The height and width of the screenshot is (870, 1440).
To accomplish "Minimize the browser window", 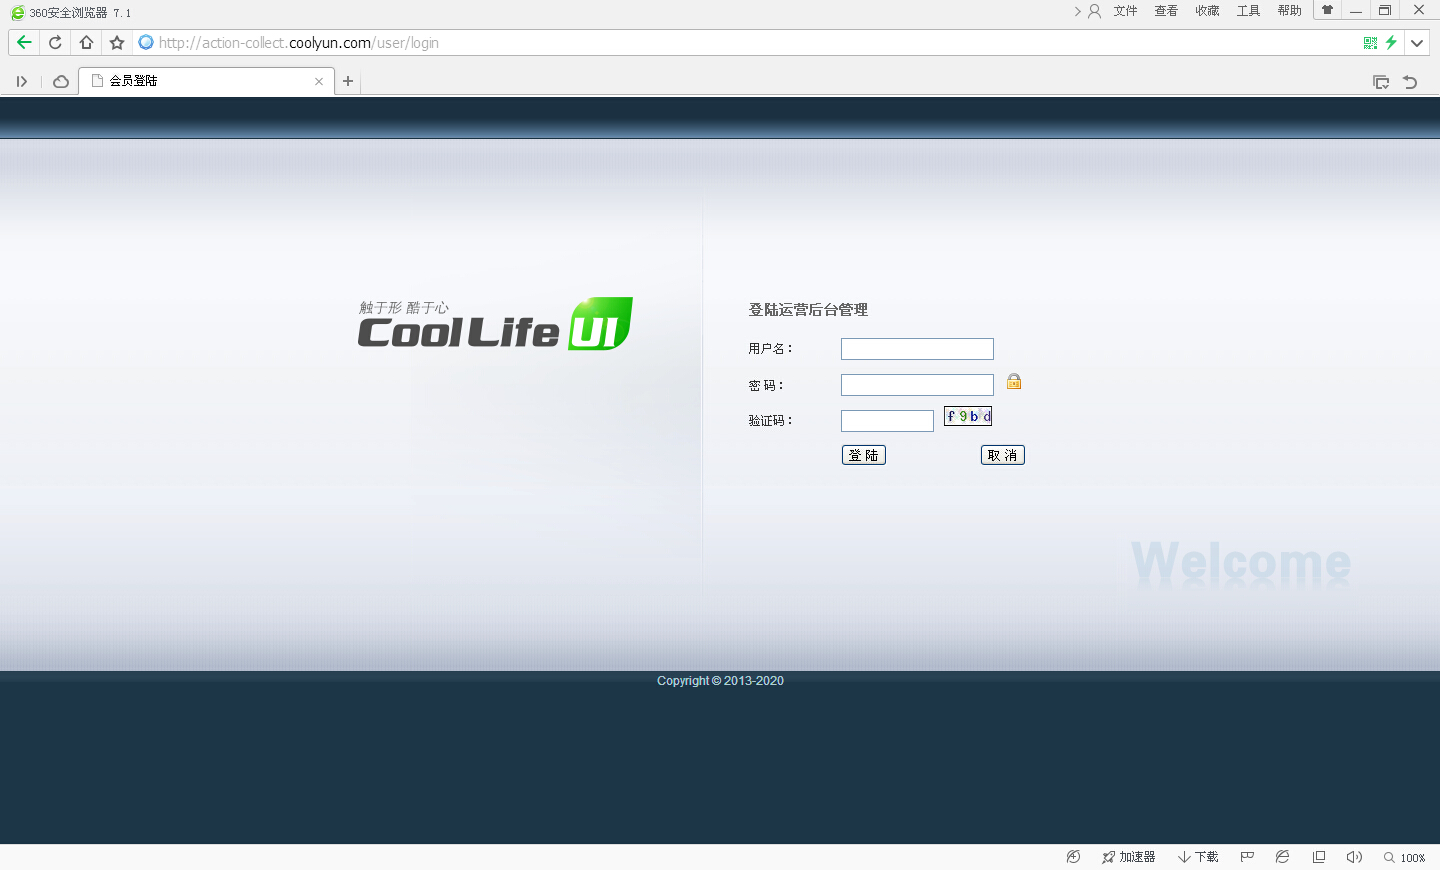I will pyautogui.click(x=1356, y=10).
